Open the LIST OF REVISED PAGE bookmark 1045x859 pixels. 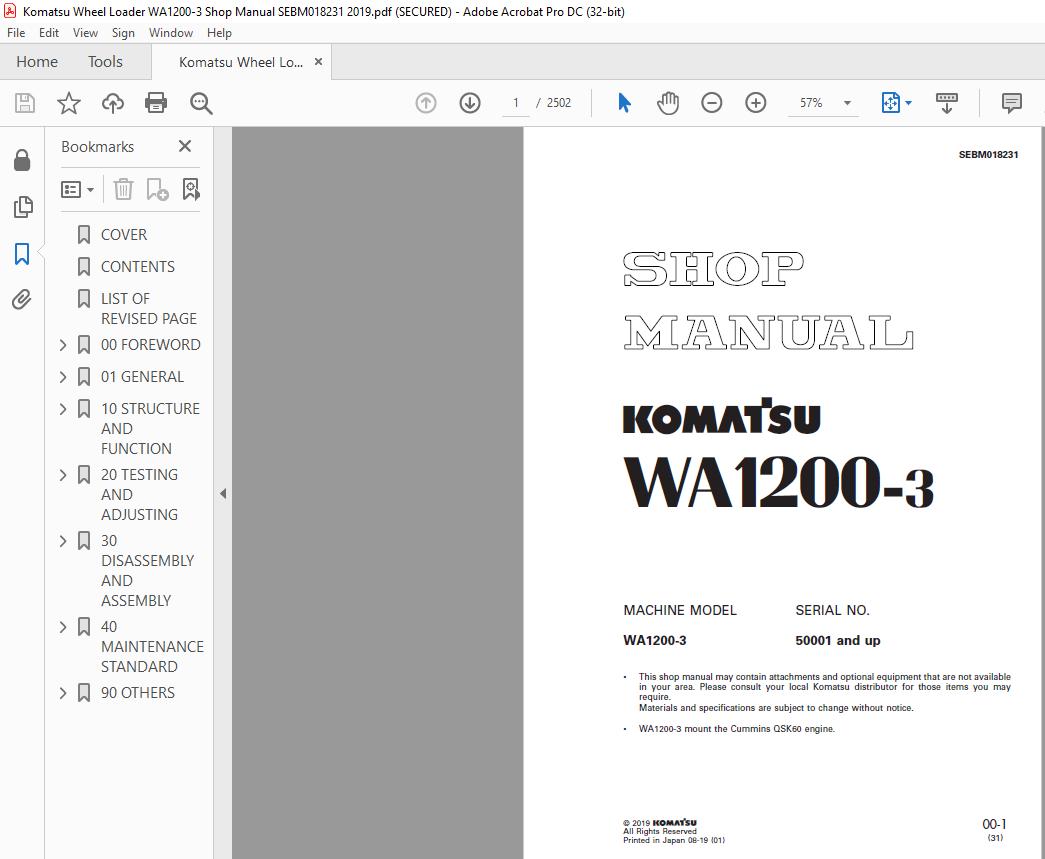[x=149, y=309]
